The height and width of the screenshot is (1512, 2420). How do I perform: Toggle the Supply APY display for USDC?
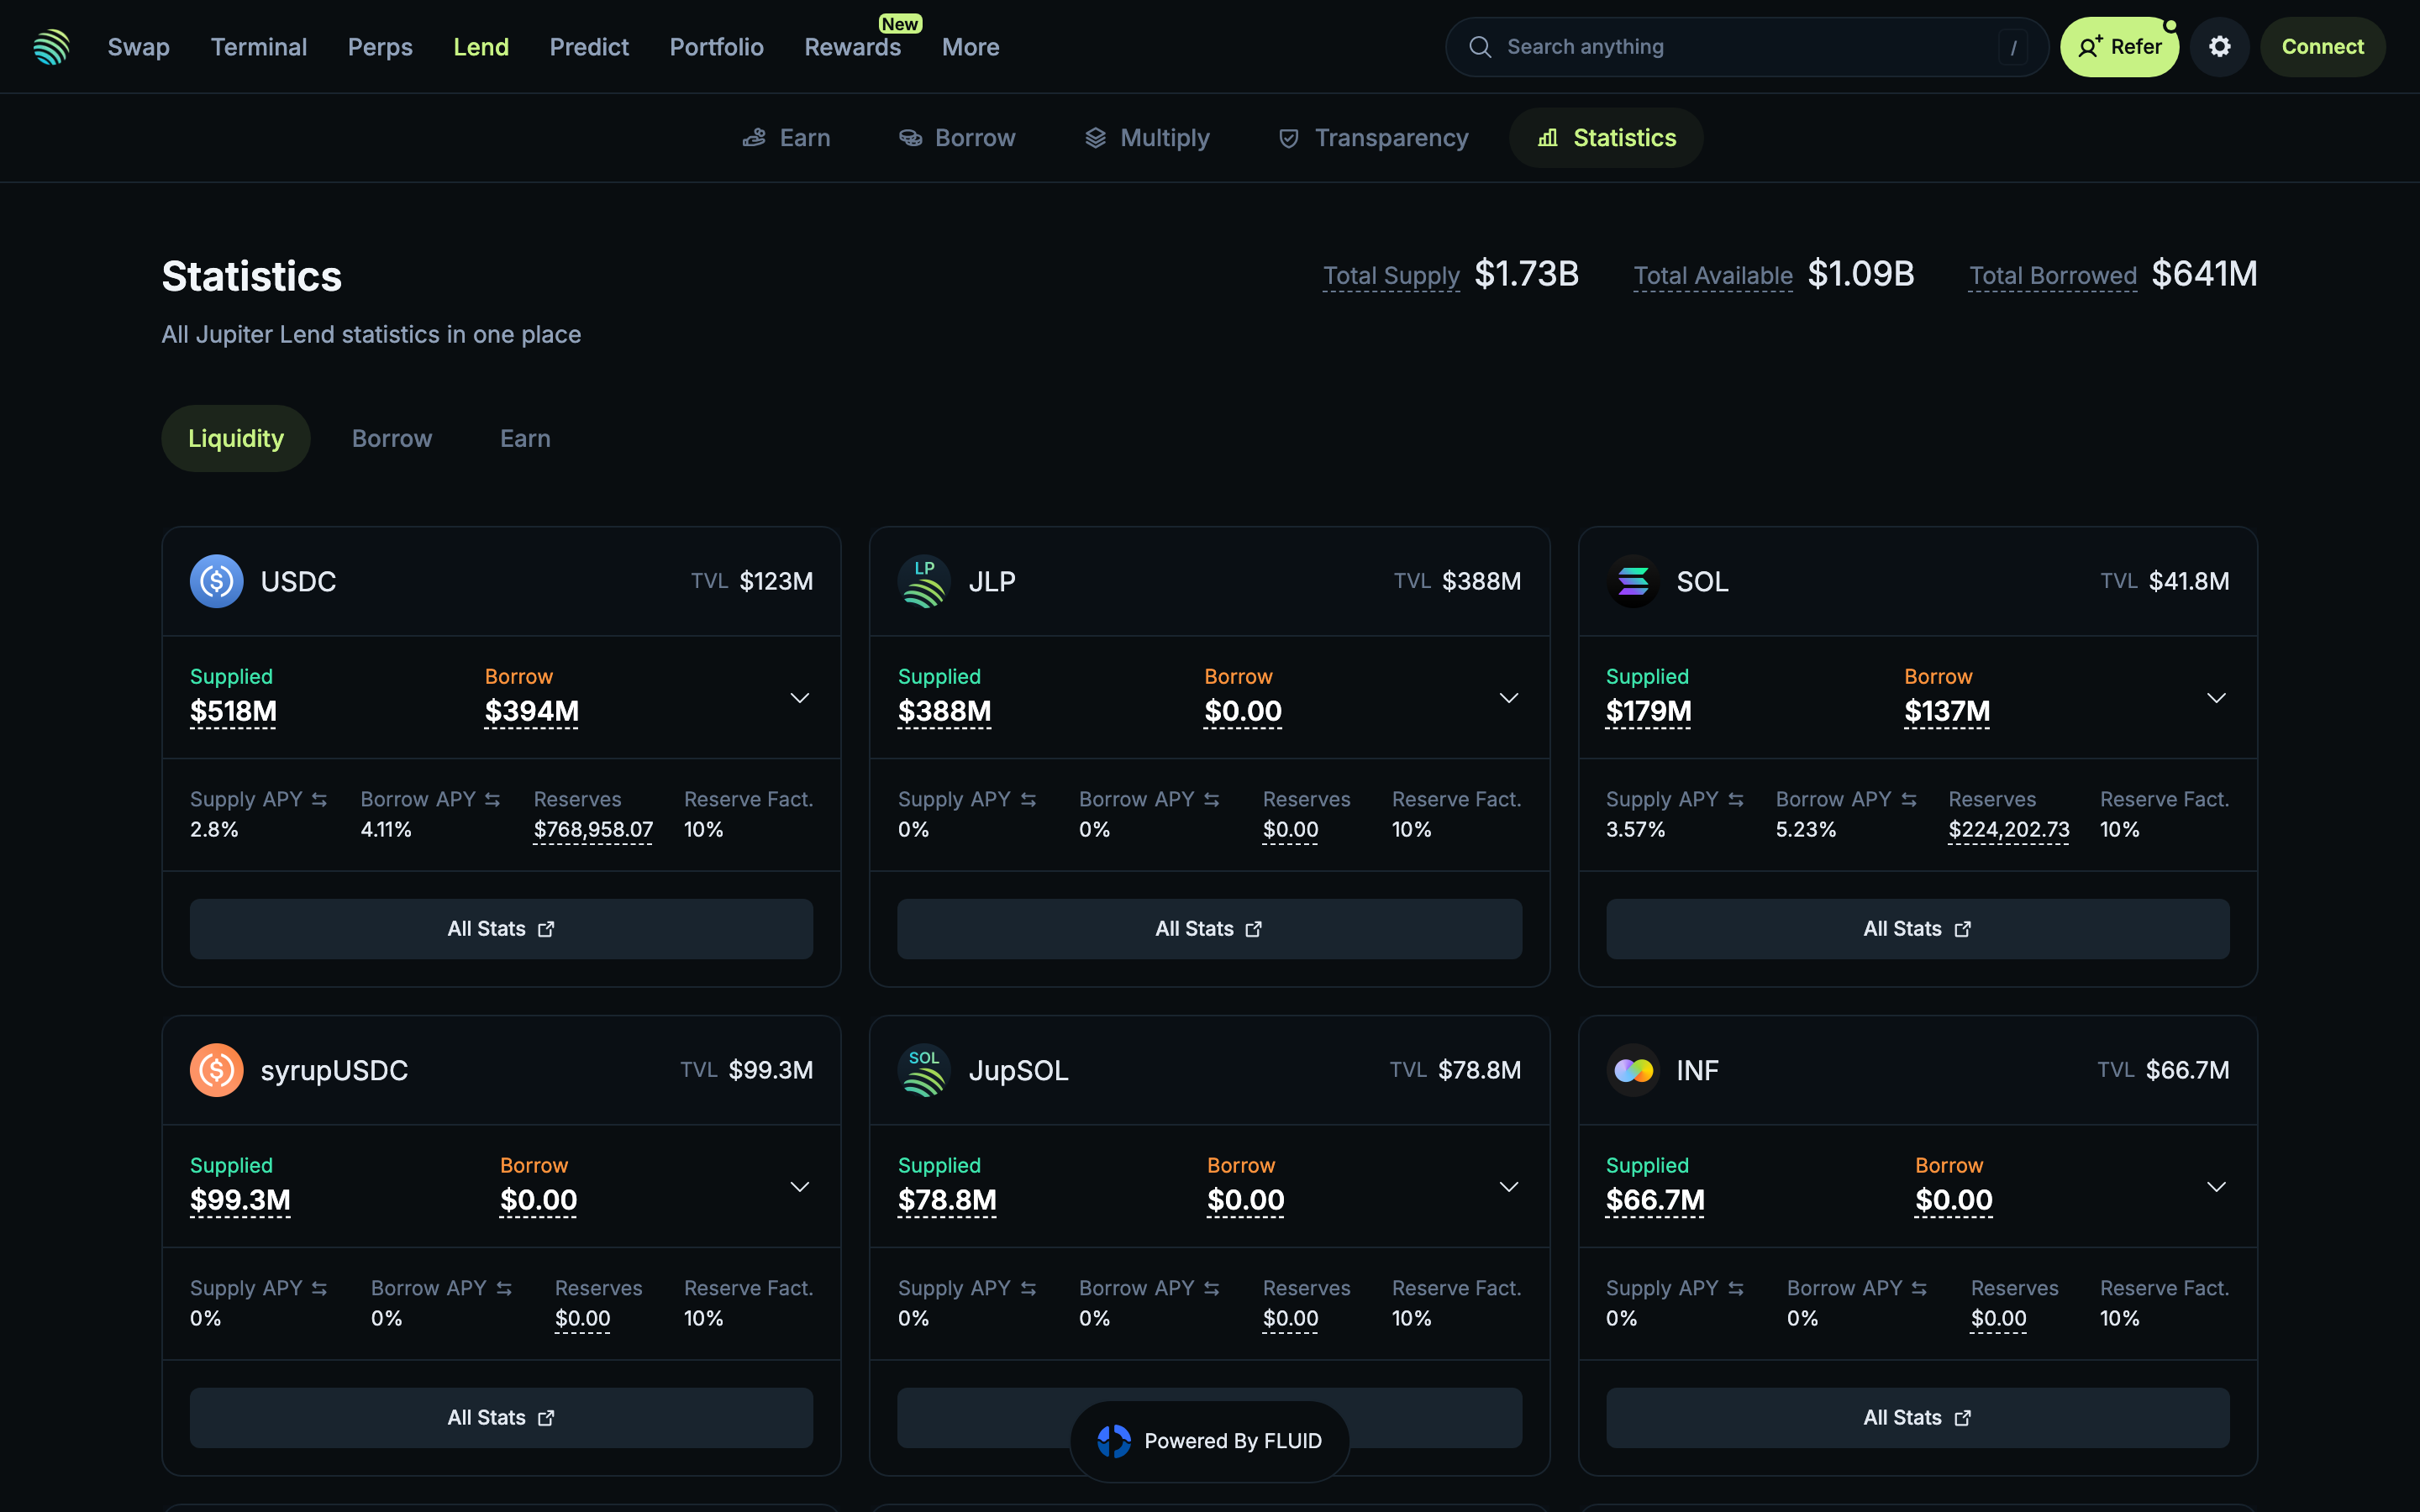[320, 799]
